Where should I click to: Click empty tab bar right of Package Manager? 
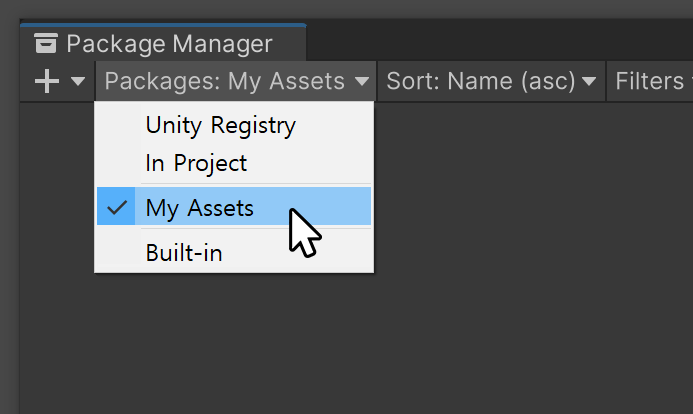click(x=500, y=42)
